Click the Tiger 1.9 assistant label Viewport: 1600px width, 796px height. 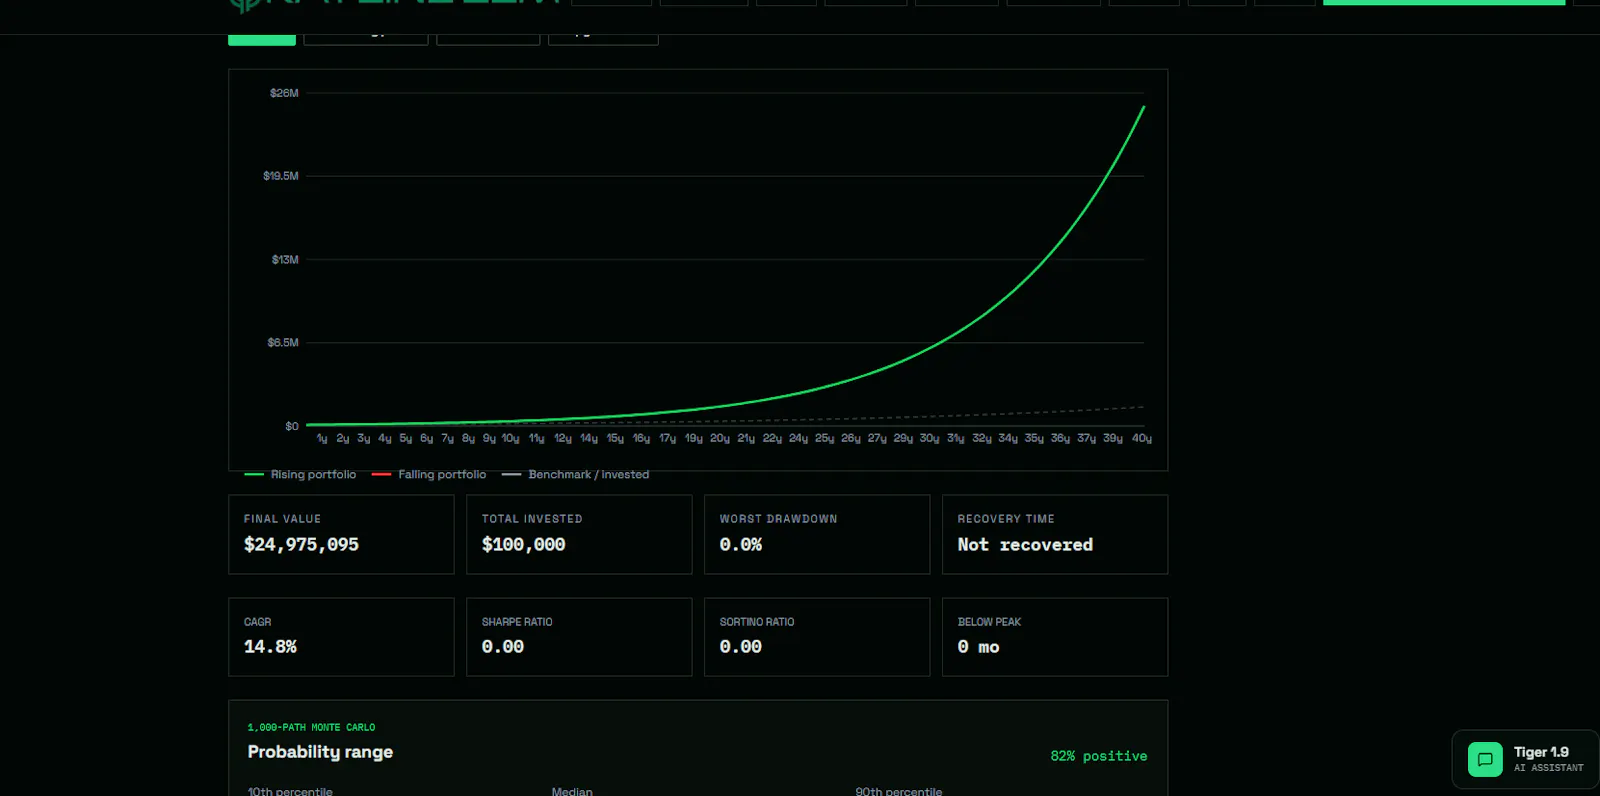pos(1541,752)
